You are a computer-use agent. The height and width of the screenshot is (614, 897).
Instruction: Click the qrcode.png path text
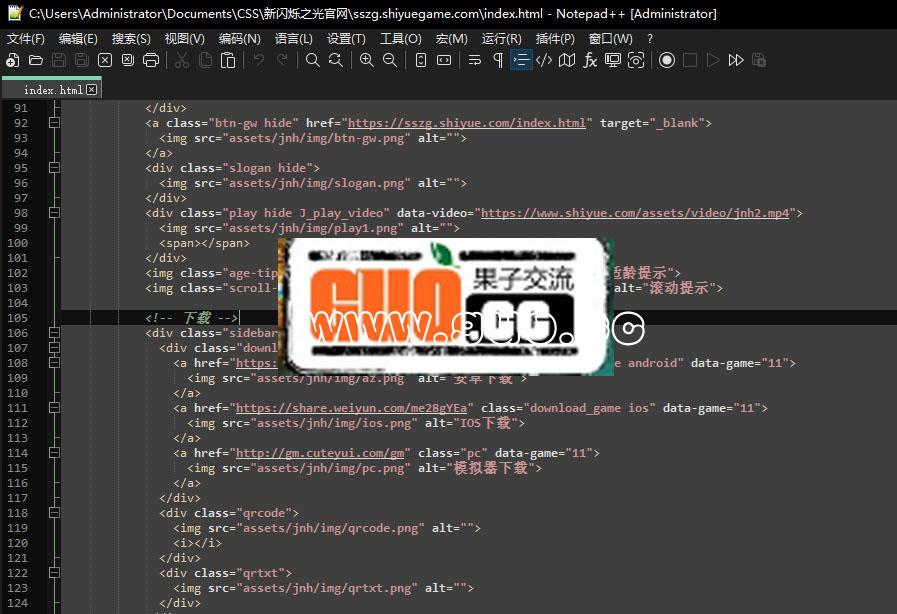331,528
